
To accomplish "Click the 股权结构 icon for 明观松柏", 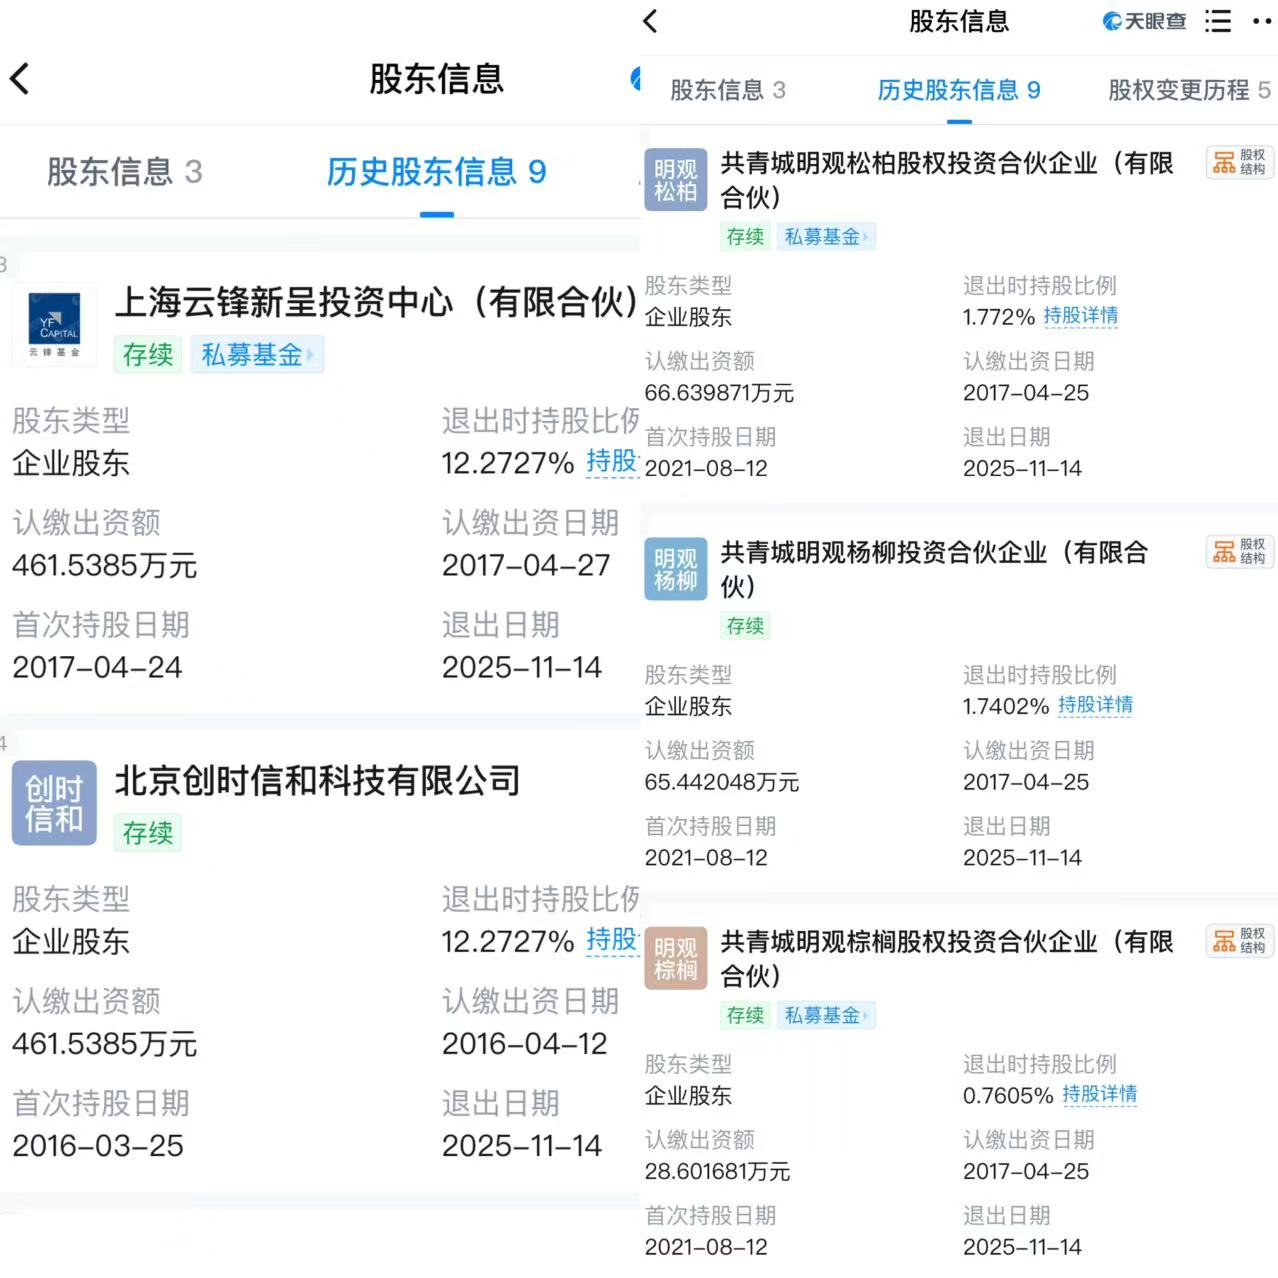I will (x=1239, y=163).
